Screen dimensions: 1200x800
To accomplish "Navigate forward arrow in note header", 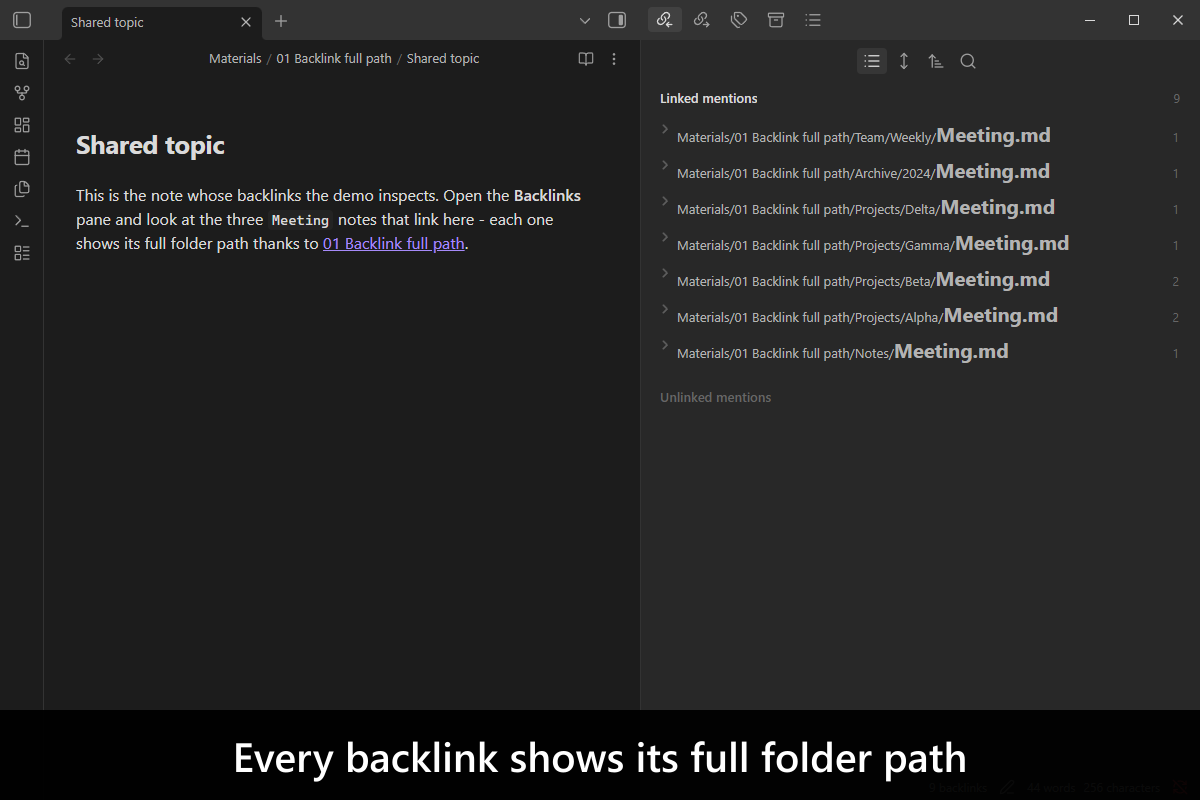I will point(98,59).
